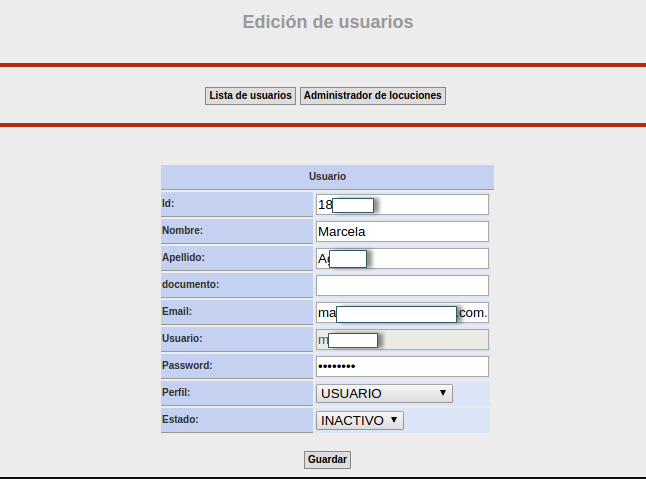
Task: Click the Apellido: label
Action: pyautogui.click(x=183, y=257)
